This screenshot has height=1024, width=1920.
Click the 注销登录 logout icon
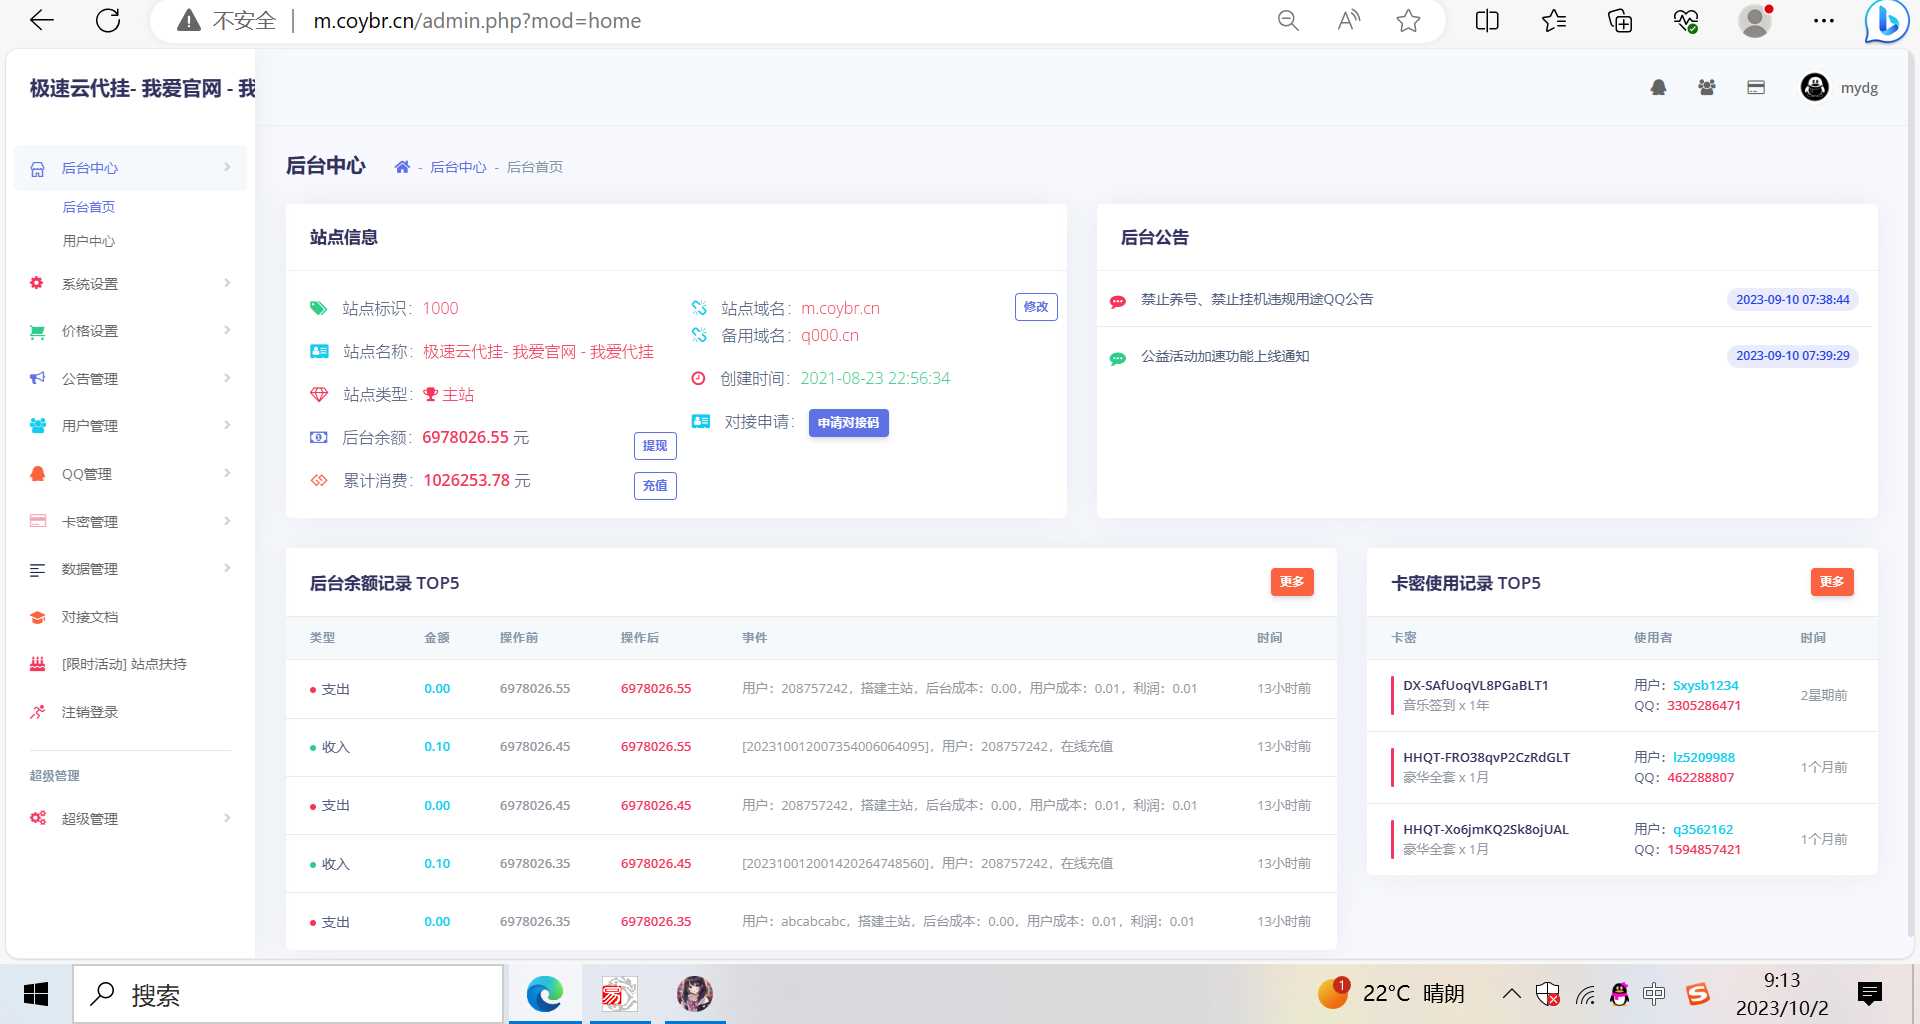coord(37,712)
